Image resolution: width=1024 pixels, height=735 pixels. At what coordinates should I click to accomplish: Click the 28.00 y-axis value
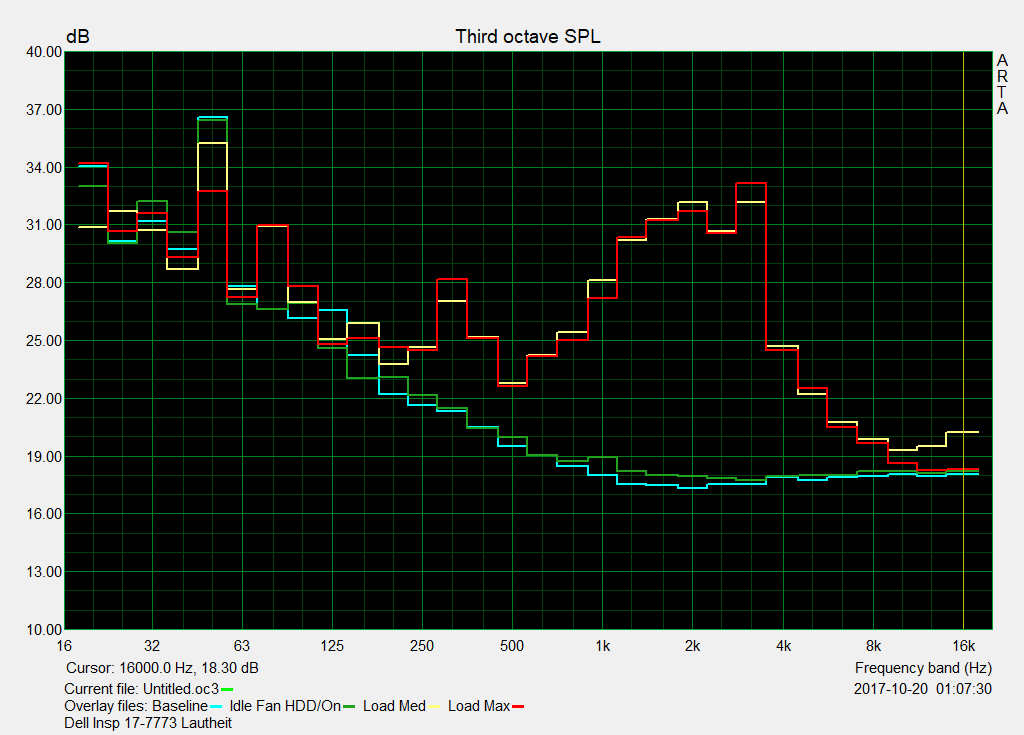44,283
